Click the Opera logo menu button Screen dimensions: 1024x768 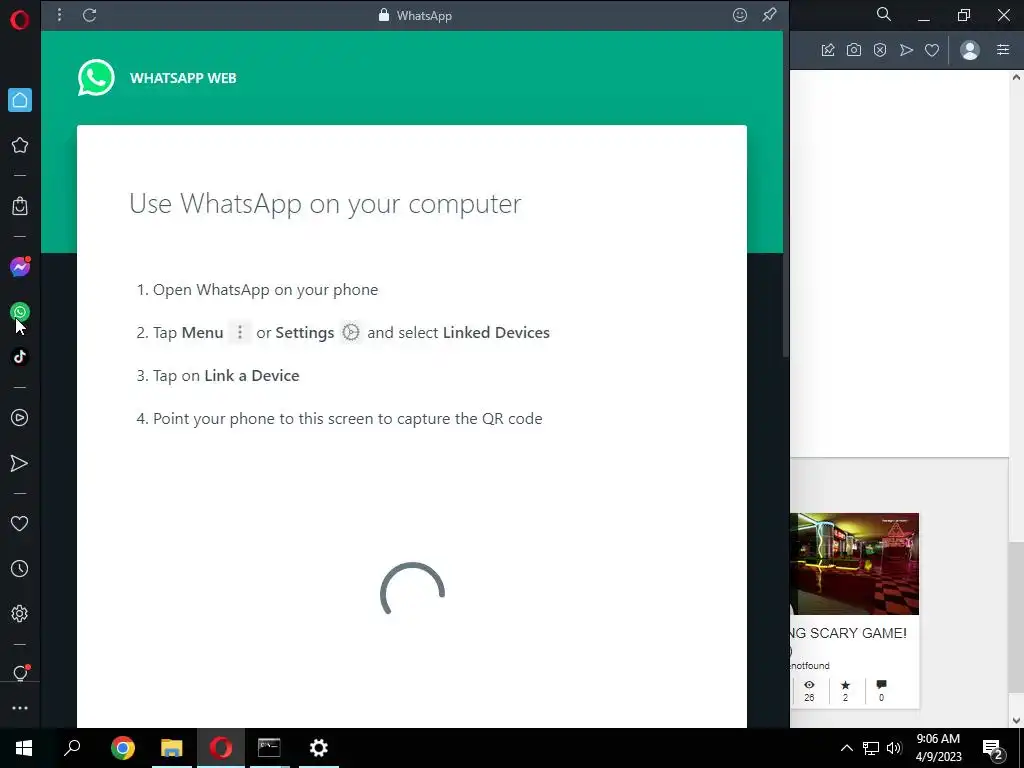click(20, 20)
